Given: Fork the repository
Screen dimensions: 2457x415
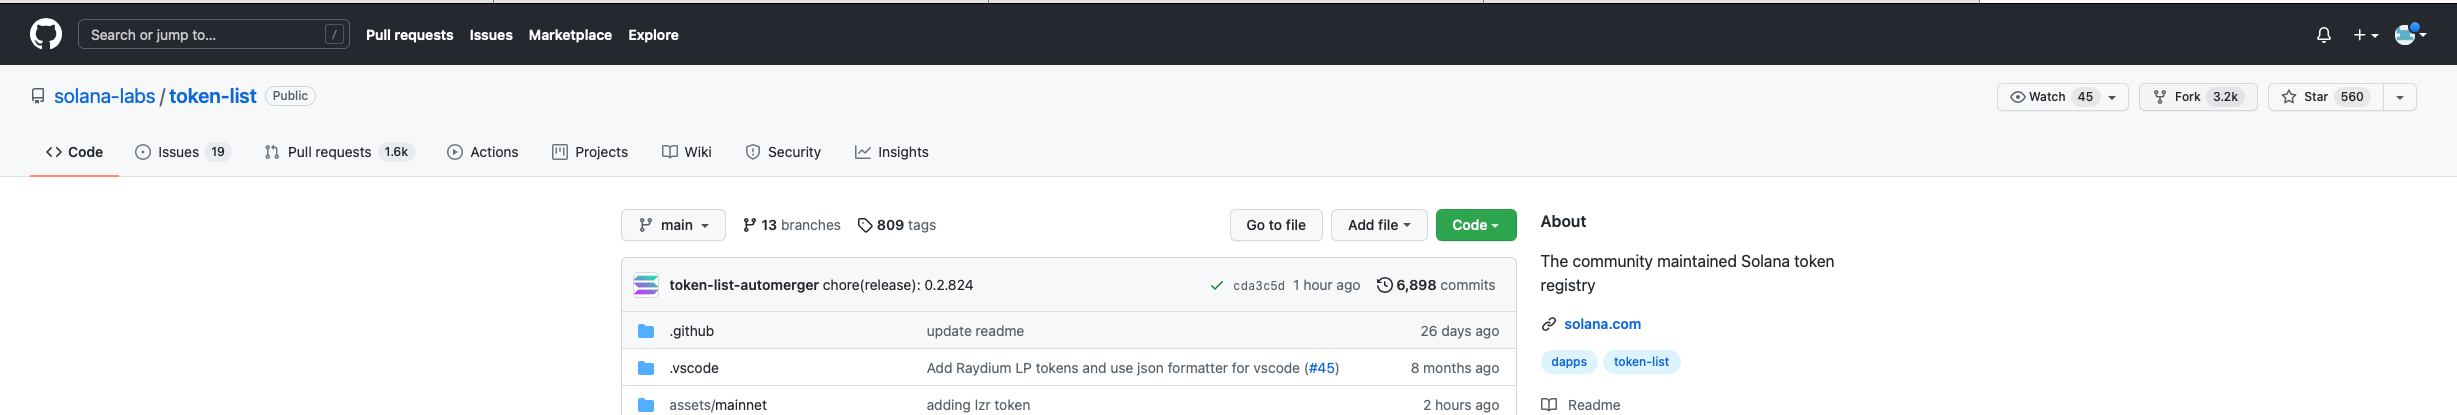Looking at the screenshot, I should point(2187,97).
